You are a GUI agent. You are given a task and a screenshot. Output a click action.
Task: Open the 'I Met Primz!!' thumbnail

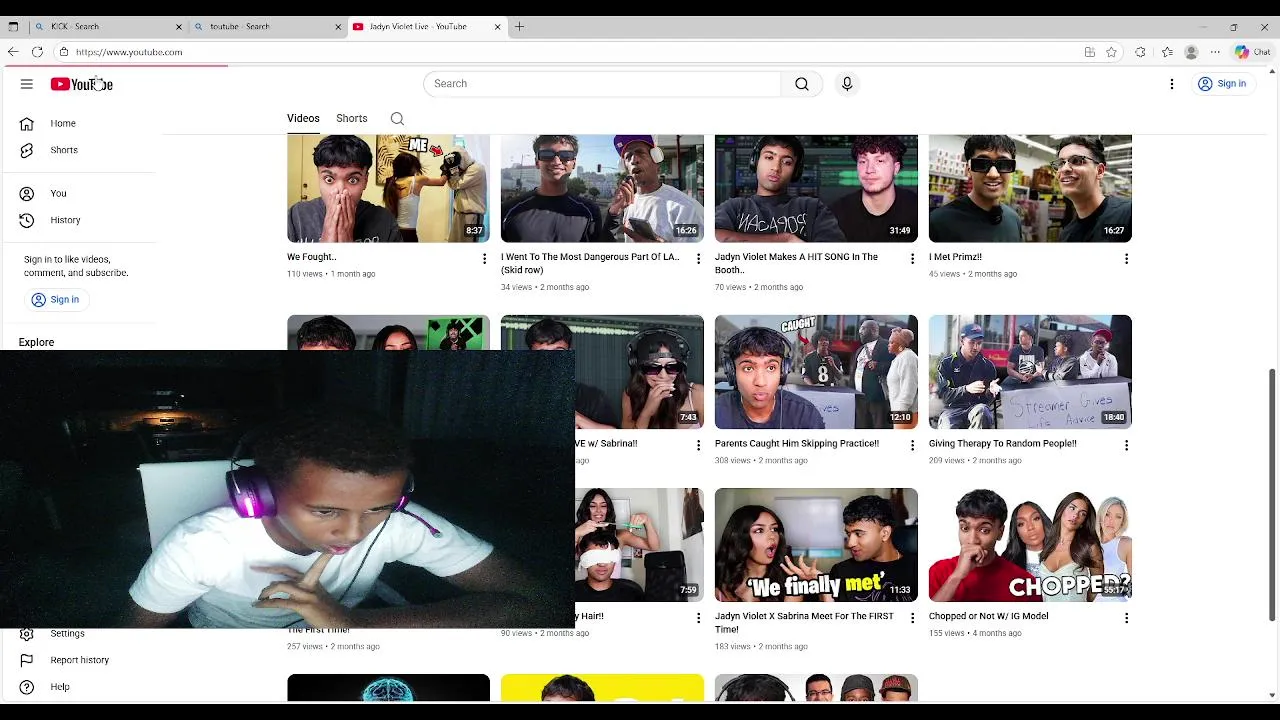pyautogui.click(x=1030, y=188)
